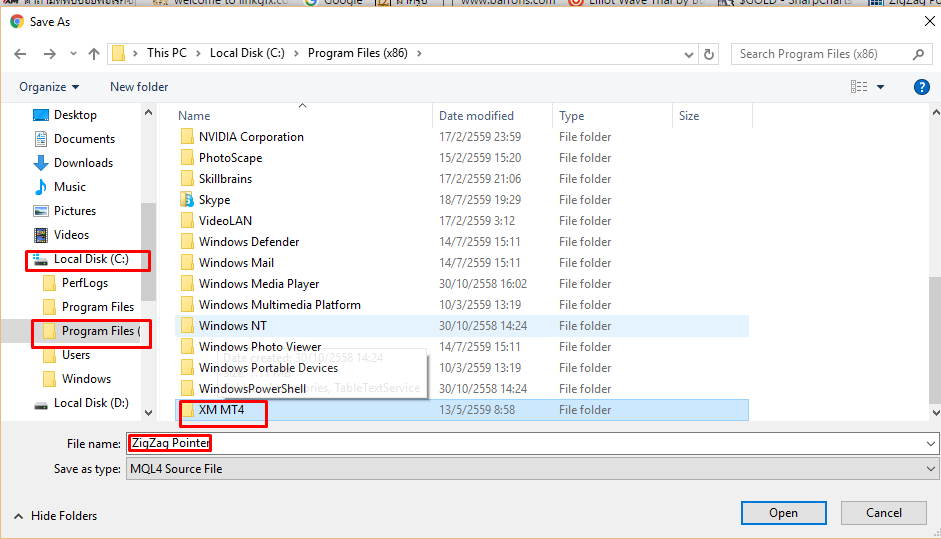
Task: Click the file list scroll-up arrow
Action: coord(936,112)
